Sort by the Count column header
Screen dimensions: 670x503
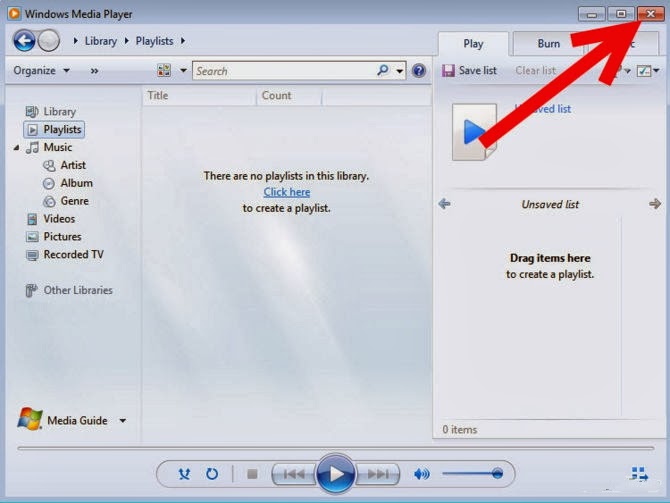point(290,96)
